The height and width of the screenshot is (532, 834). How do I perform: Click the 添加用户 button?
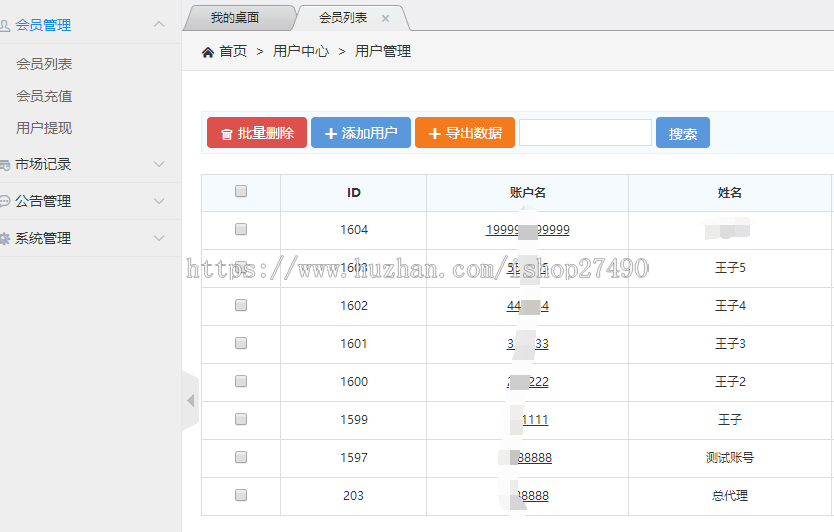pyautogui.click(x=361, y=132)
